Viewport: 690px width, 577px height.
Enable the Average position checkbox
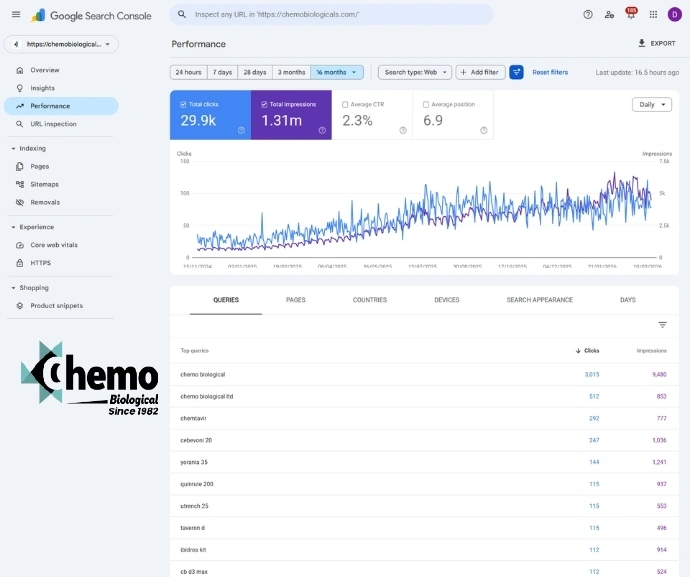point(426,104)
